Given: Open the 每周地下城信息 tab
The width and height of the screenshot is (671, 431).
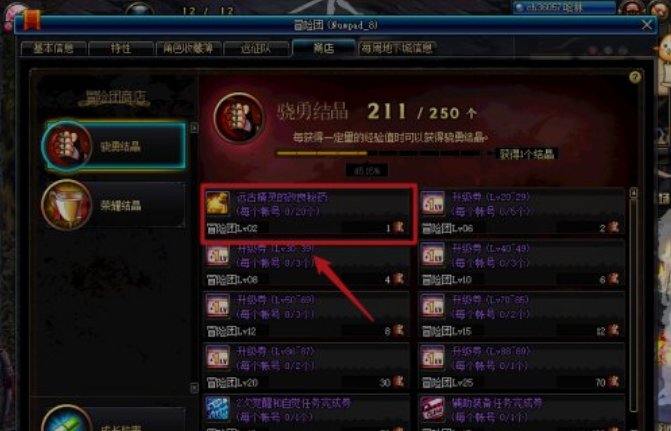Looking at the screenshot, I should click(397, 48).
